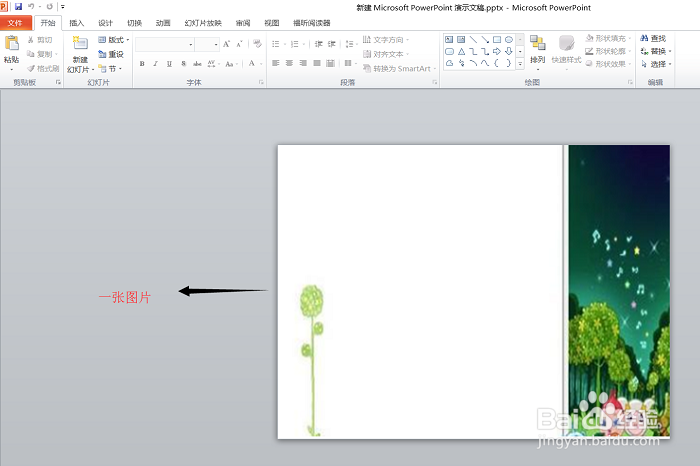Select the Rounded Rectangle shape
Viewport: 700px width, 466px height.
tap(450, 51)
